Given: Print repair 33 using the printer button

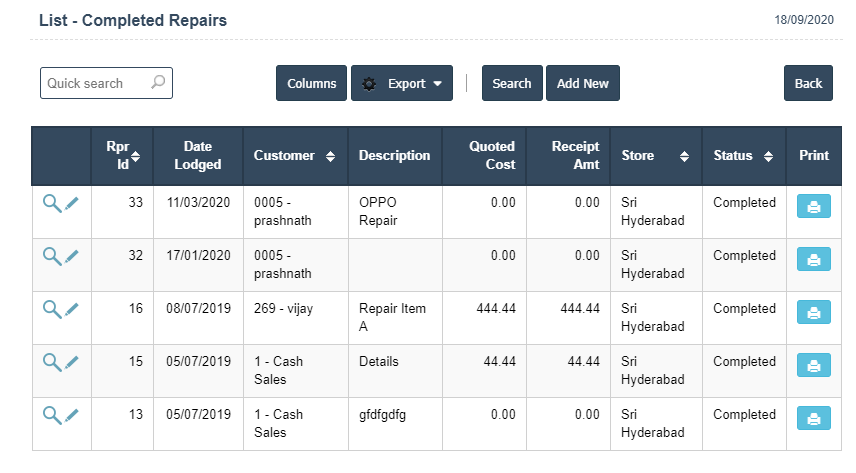Looking at the screenshot, I should tap(813, 207).
